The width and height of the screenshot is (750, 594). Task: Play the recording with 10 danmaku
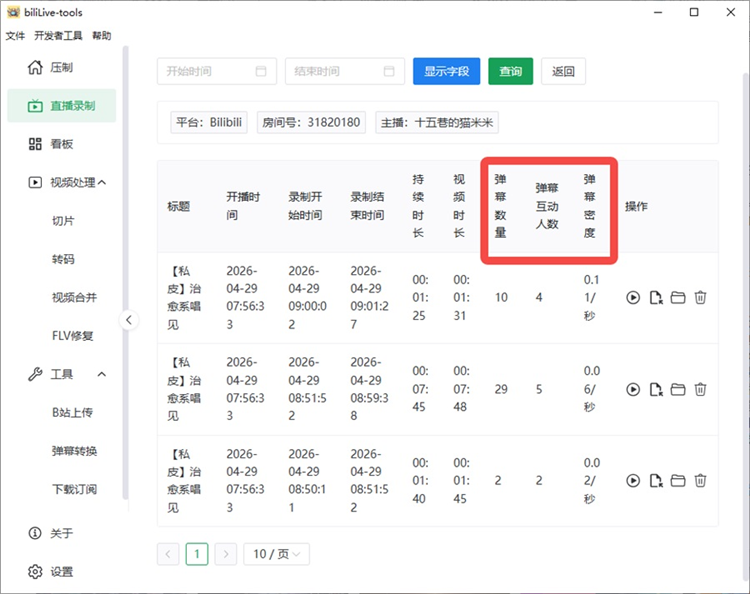coord(633,297)
